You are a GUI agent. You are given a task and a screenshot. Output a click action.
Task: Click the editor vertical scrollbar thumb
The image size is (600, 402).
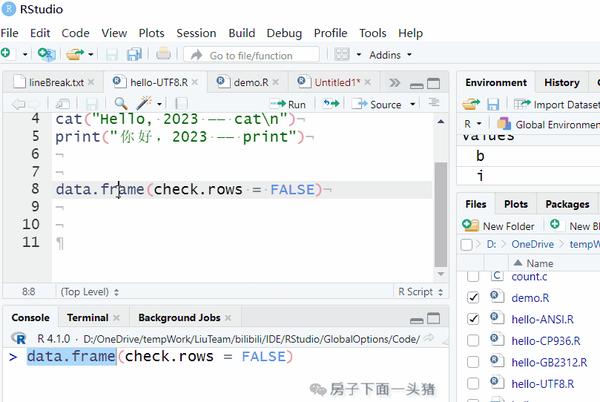[441, 215]
